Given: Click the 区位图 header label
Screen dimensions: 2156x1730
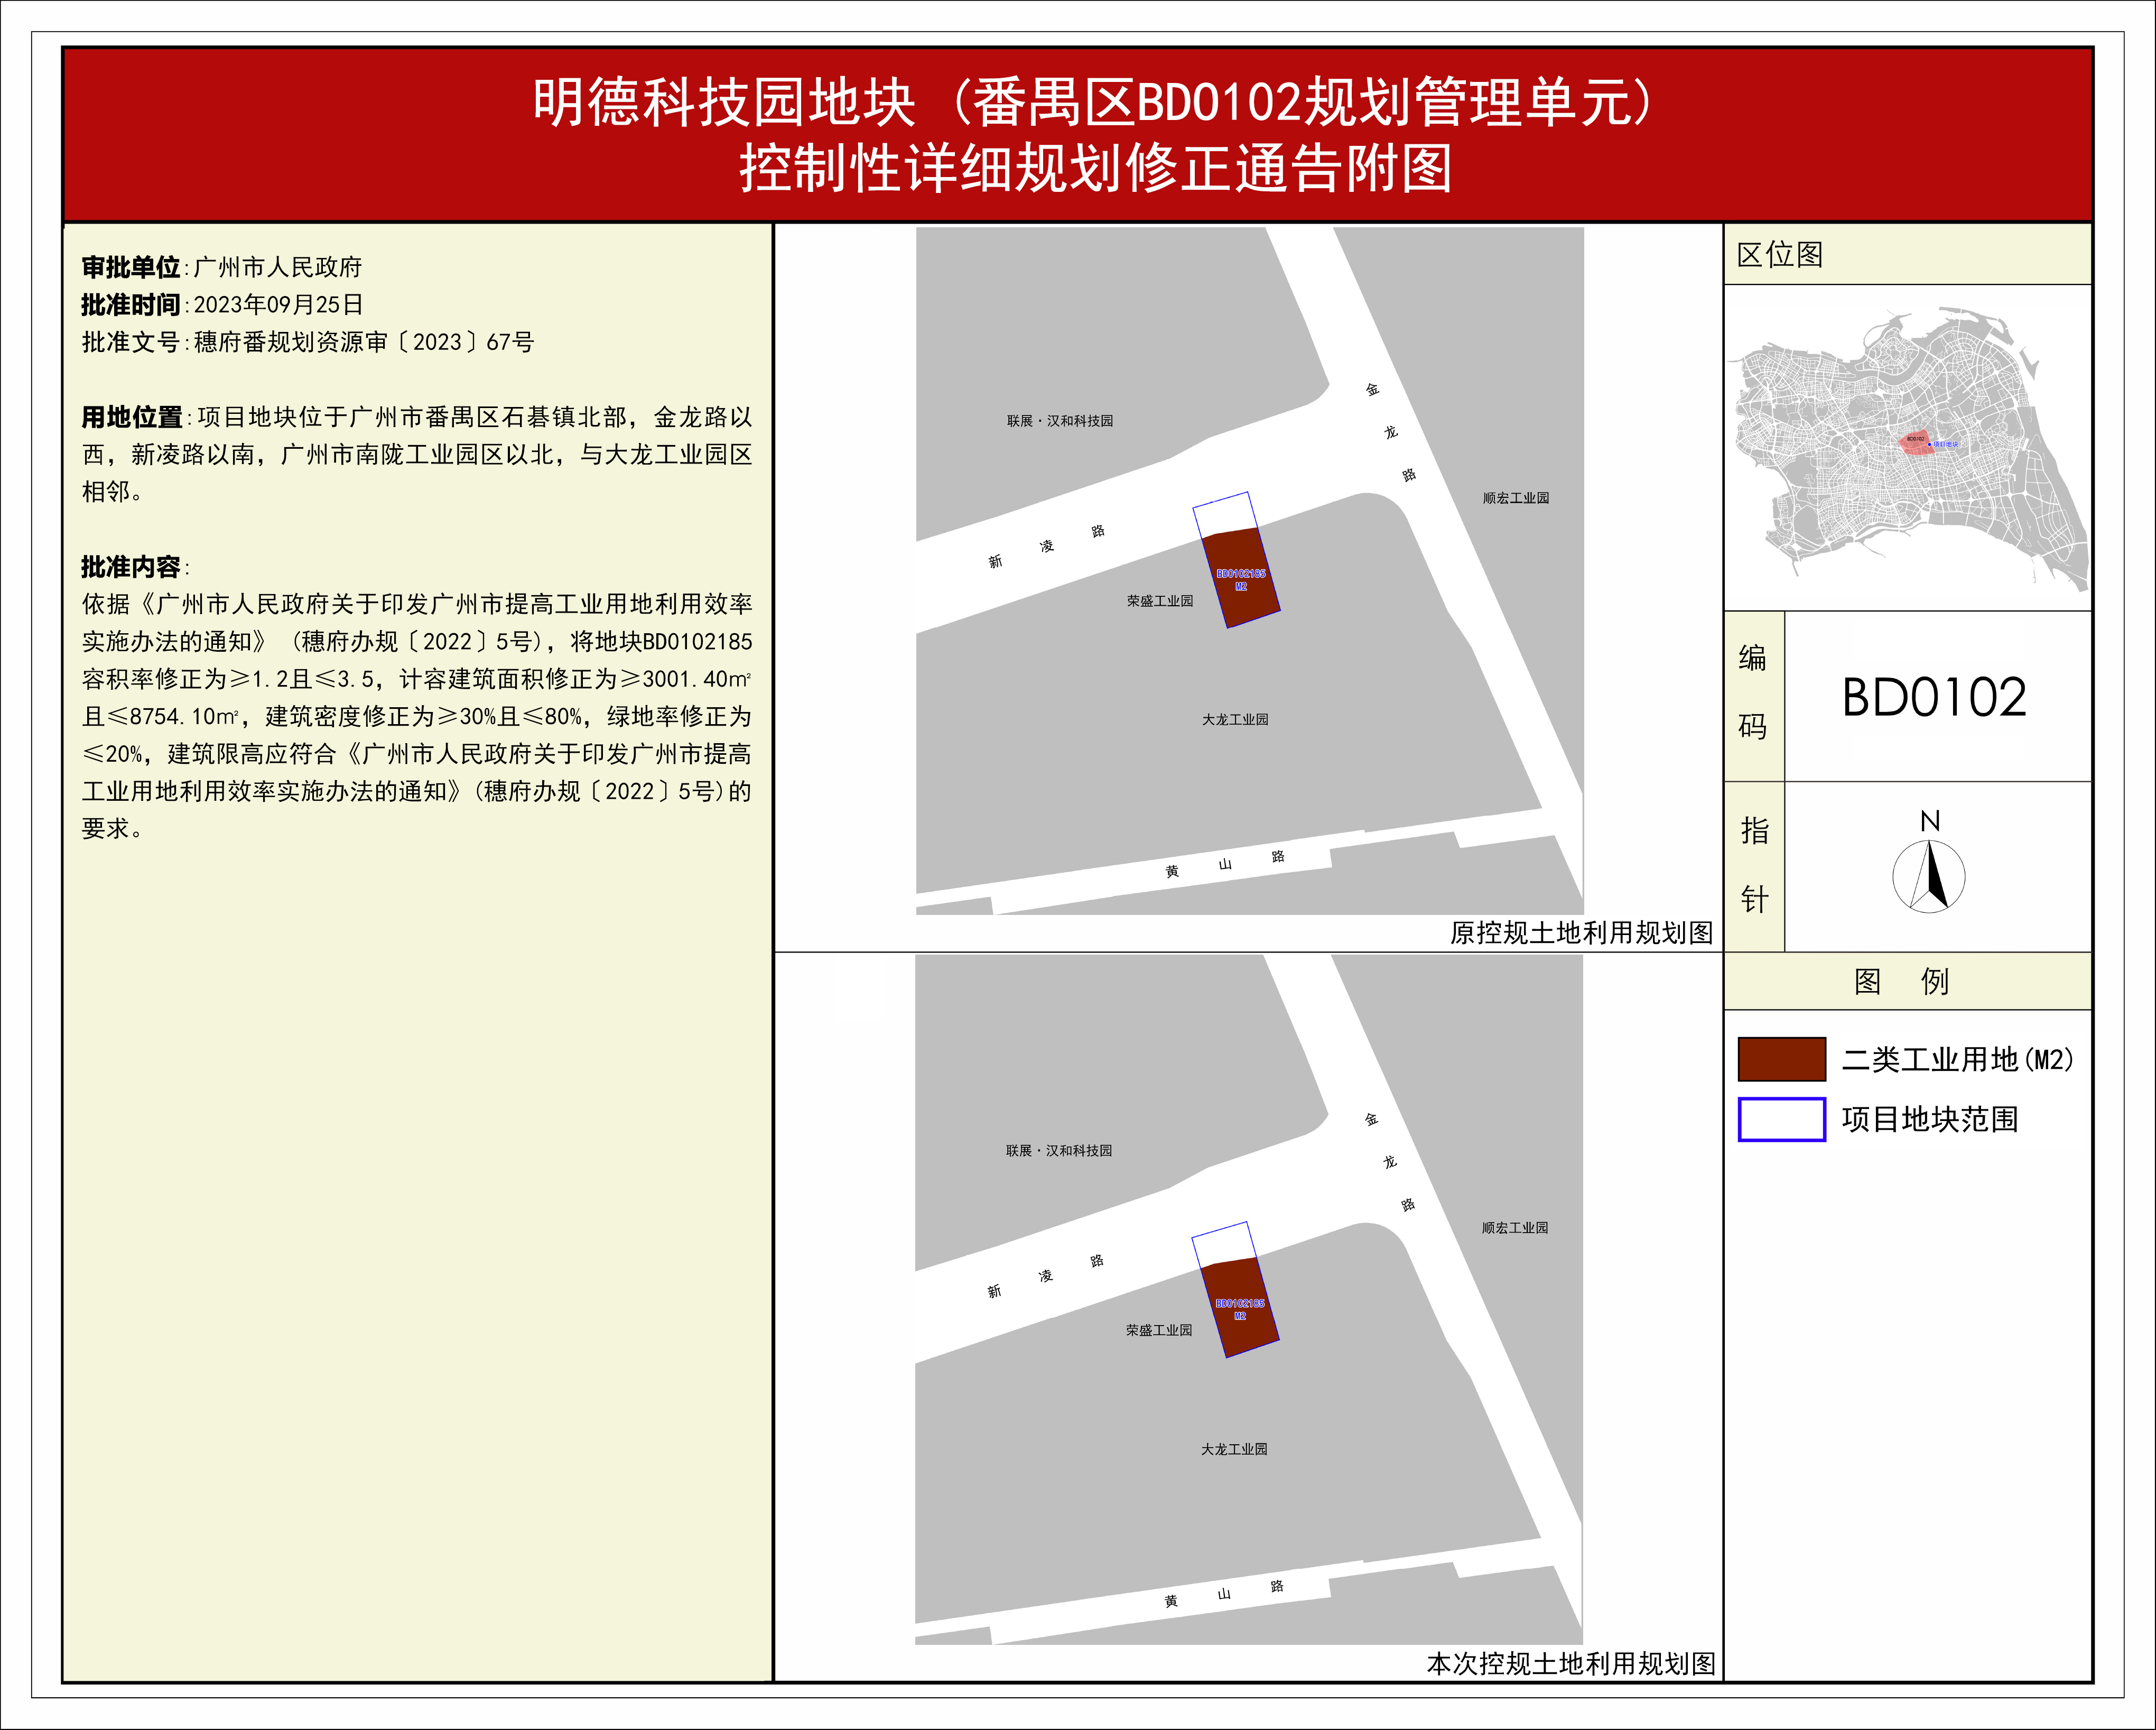Looking at the screenshot, I should [1780, 254].
